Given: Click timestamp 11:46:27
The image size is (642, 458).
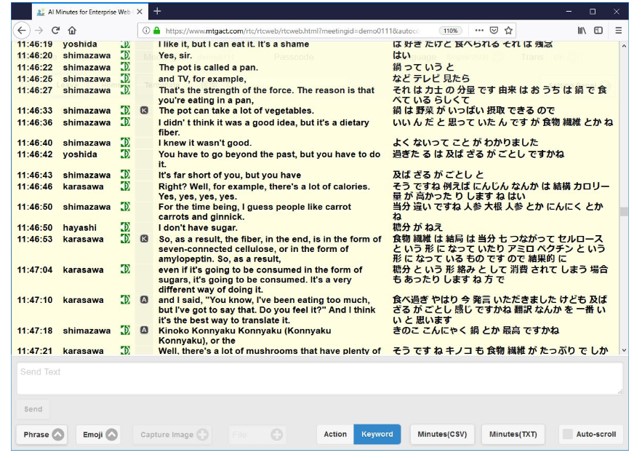Looking at the screenshot, I should pos(35,90).
